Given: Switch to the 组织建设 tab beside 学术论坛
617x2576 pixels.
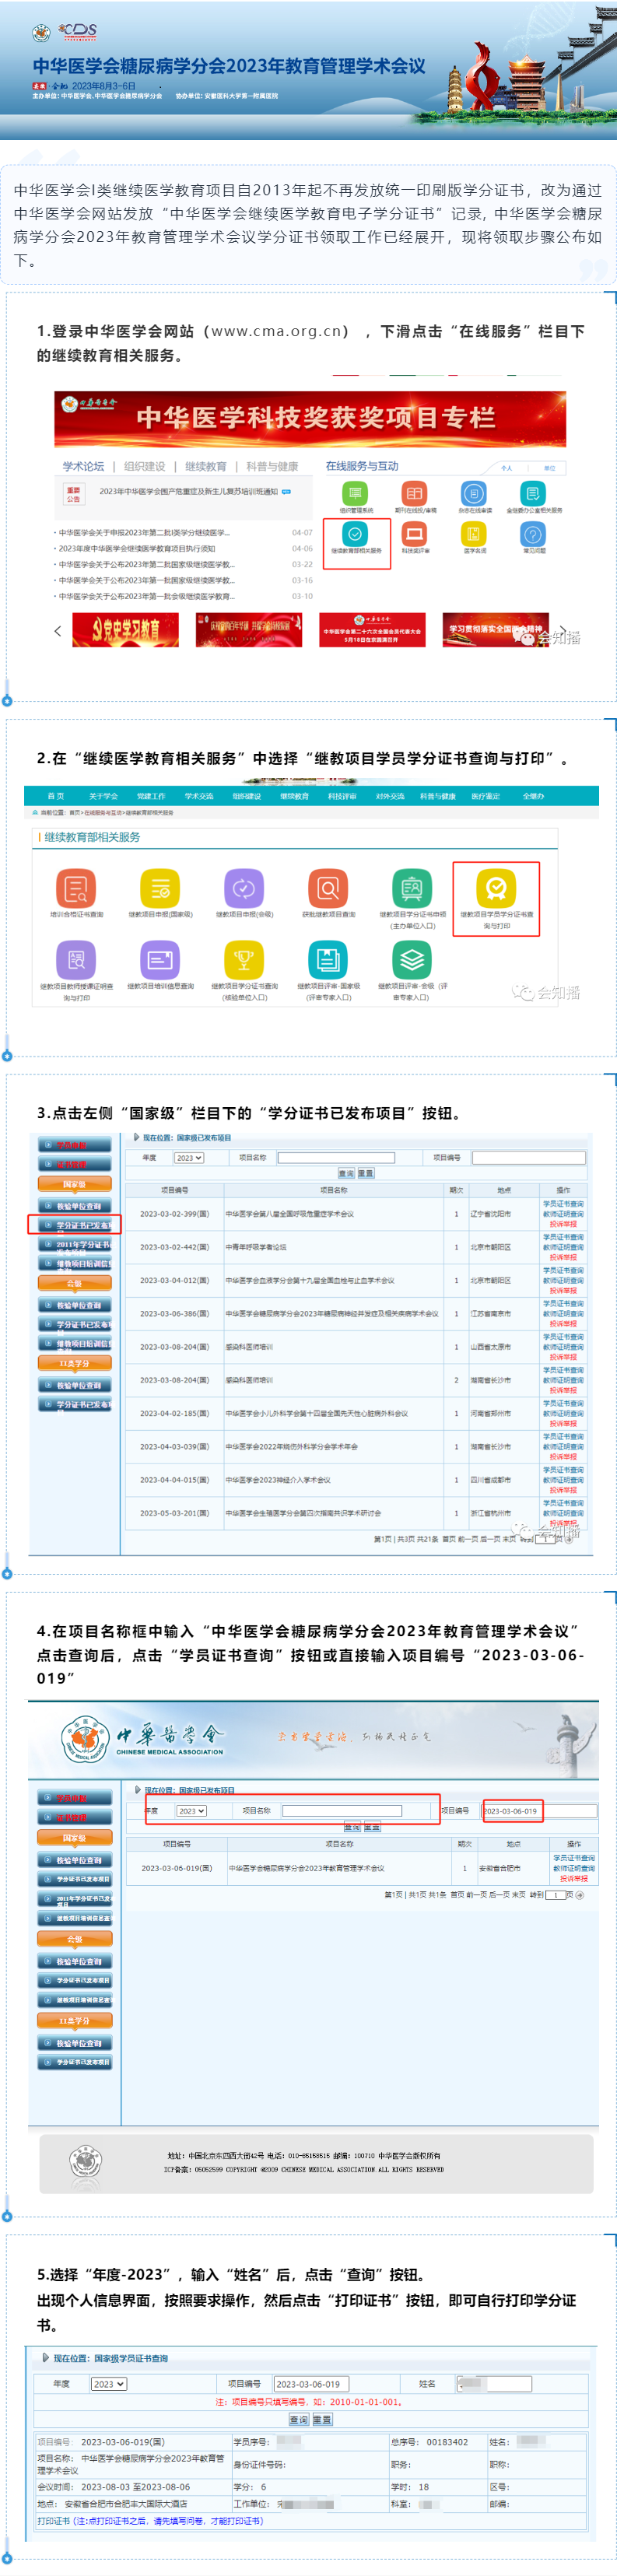Looking at the screenshot, I should 145,467.
